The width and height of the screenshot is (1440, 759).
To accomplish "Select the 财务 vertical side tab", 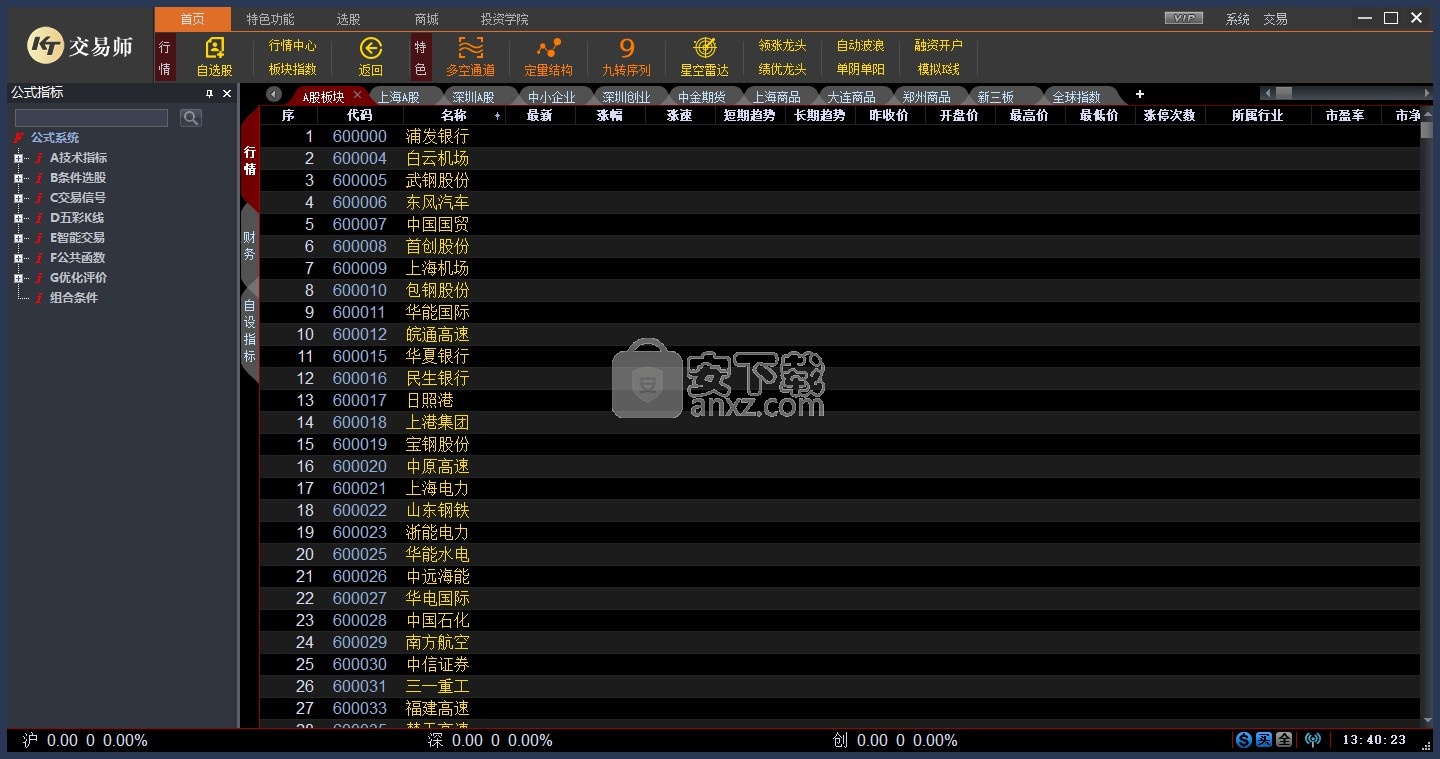I will (x=250, y=246).
